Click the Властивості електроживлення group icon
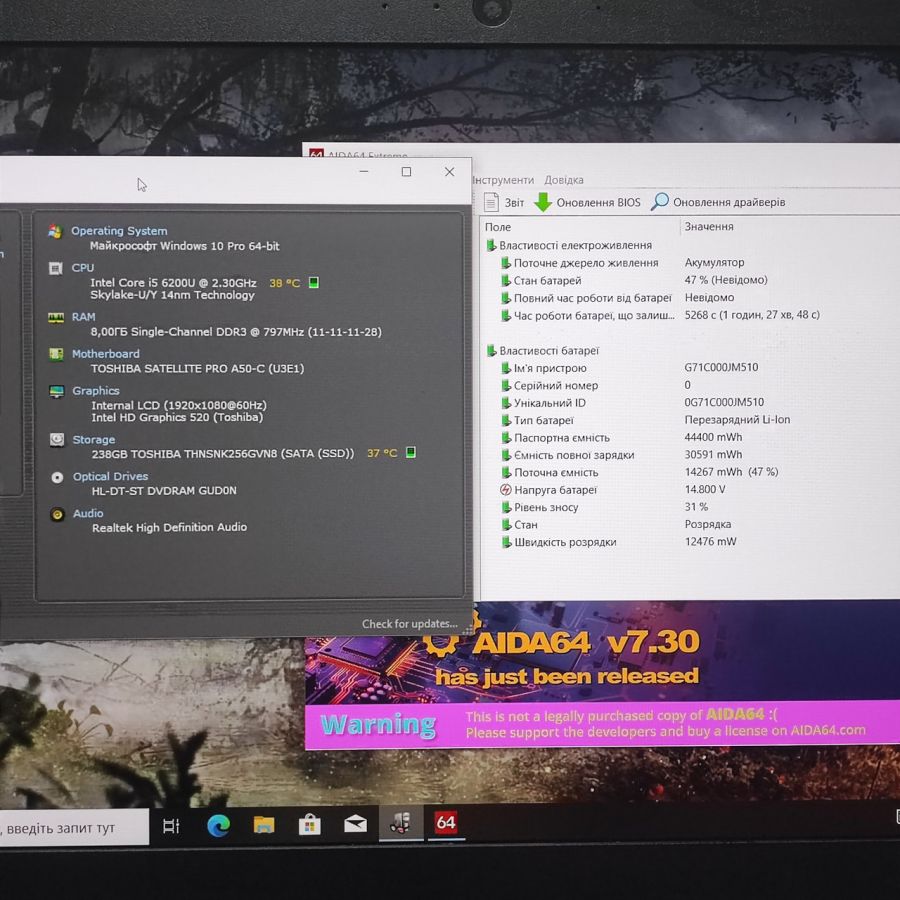The width and height of the screenshot is (900, 900). (491, 246)
